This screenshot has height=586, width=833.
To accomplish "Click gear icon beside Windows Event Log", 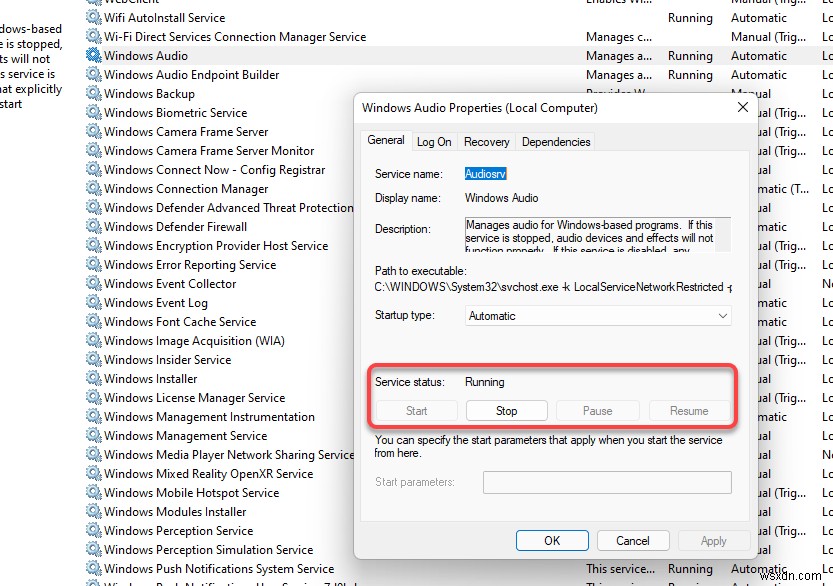I will pos(94,302).
